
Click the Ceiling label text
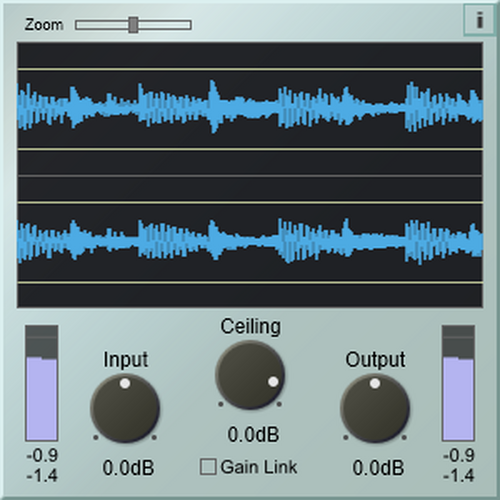pyautogui.click(x=251, y=326)
